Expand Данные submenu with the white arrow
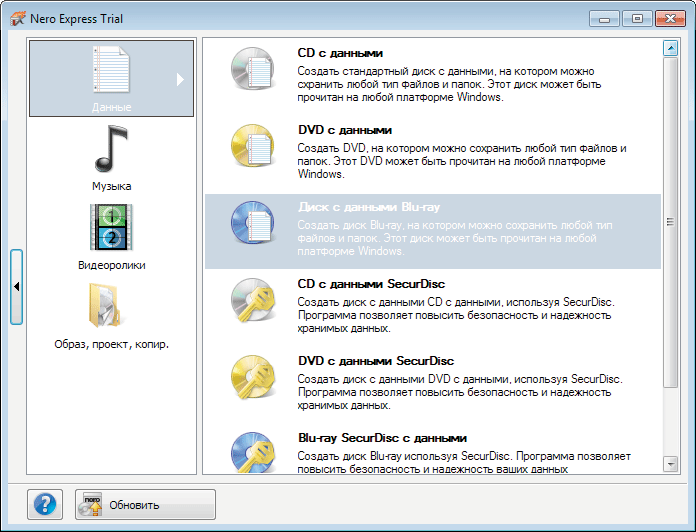Screen dimensions: 696x532 [180, 79]
